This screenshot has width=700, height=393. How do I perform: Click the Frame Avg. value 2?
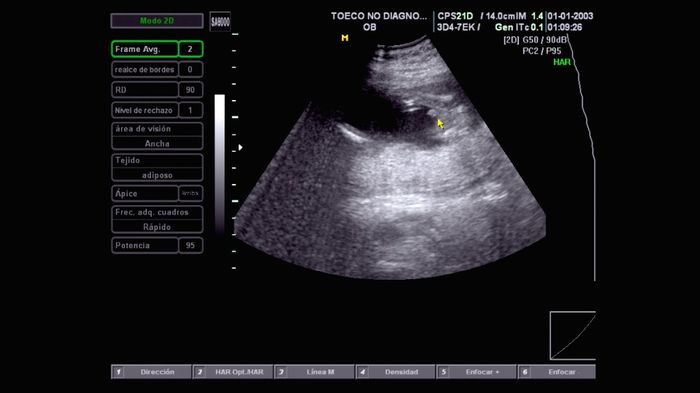point(191,49)
